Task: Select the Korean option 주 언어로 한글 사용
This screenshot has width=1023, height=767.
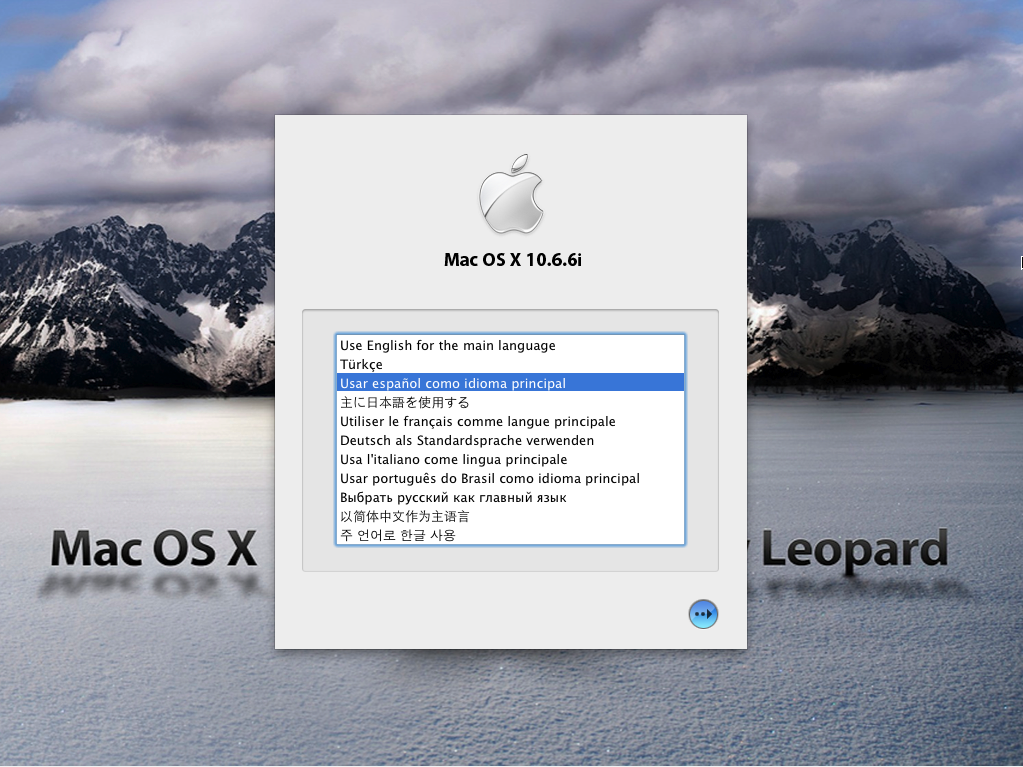Action: pos(510,535)
